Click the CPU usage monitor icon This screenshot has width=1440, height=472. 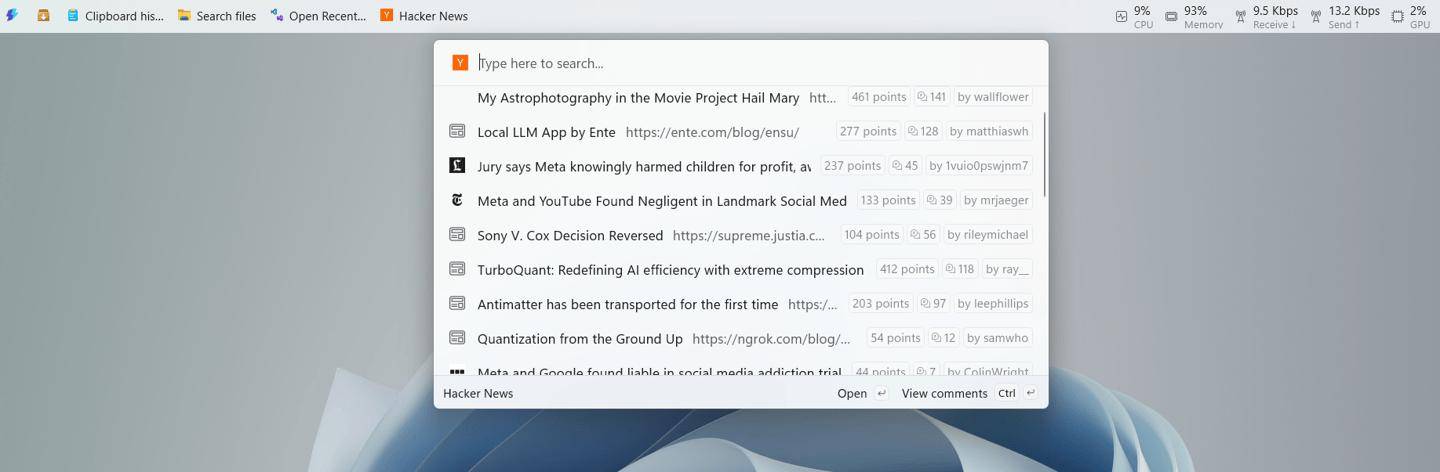[x=1122, y=16]
